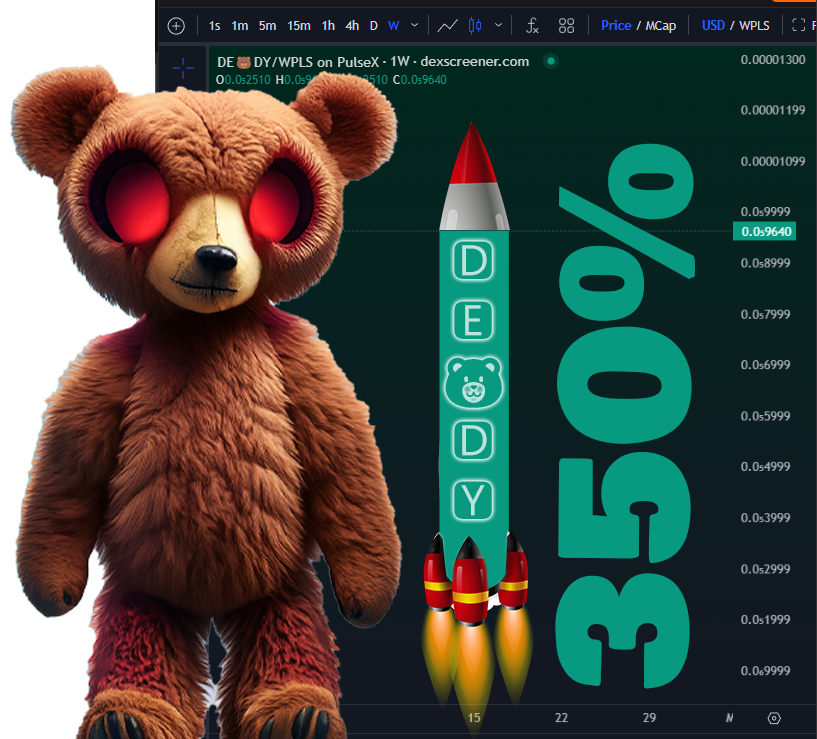
Task: Open chart settings gear icon
Action: [774, 718]
